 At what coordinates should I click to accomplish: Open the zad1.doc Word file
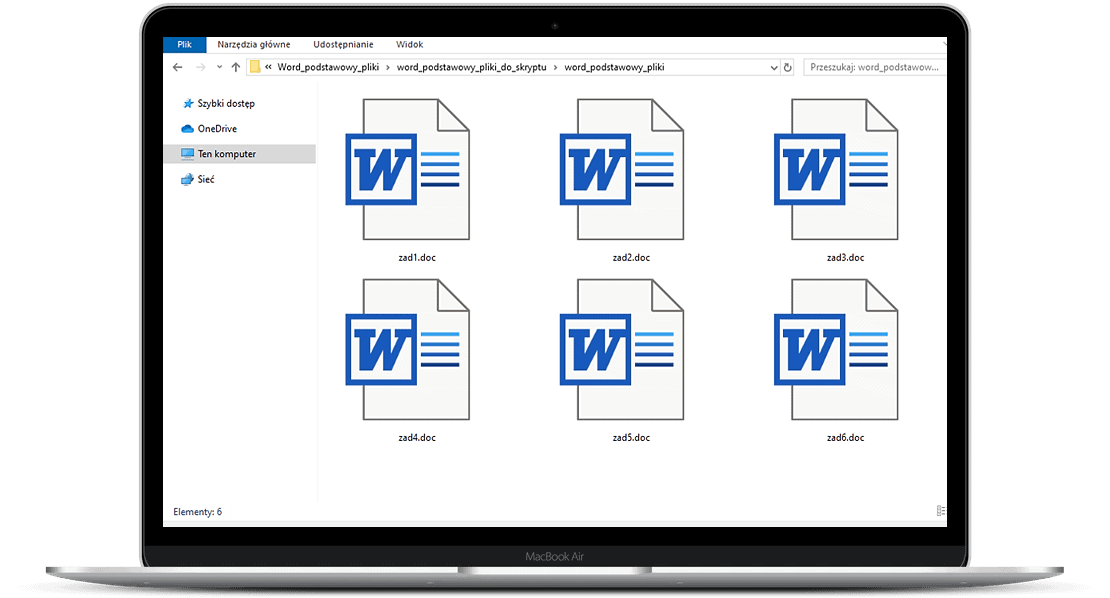(407, 170)
